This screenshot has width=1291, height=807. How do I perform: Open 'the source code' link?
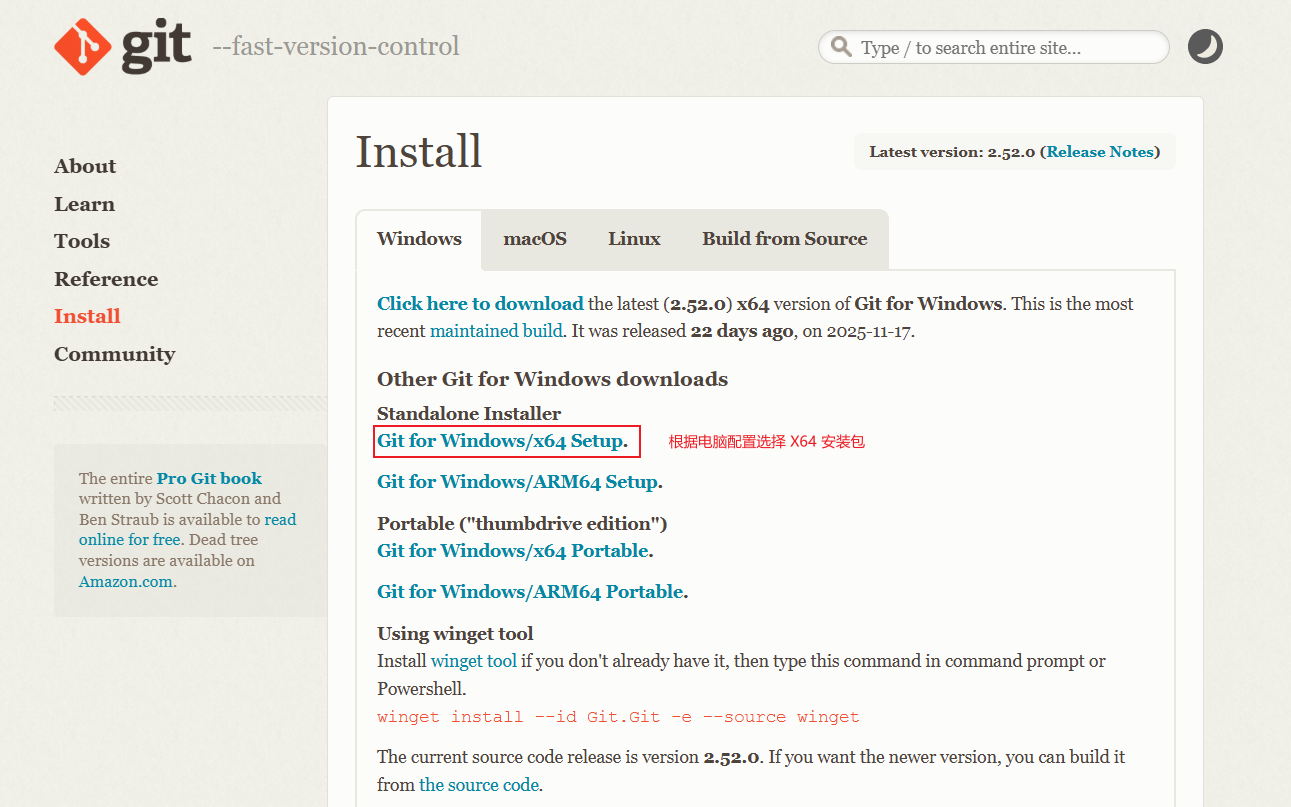point(479,785)
